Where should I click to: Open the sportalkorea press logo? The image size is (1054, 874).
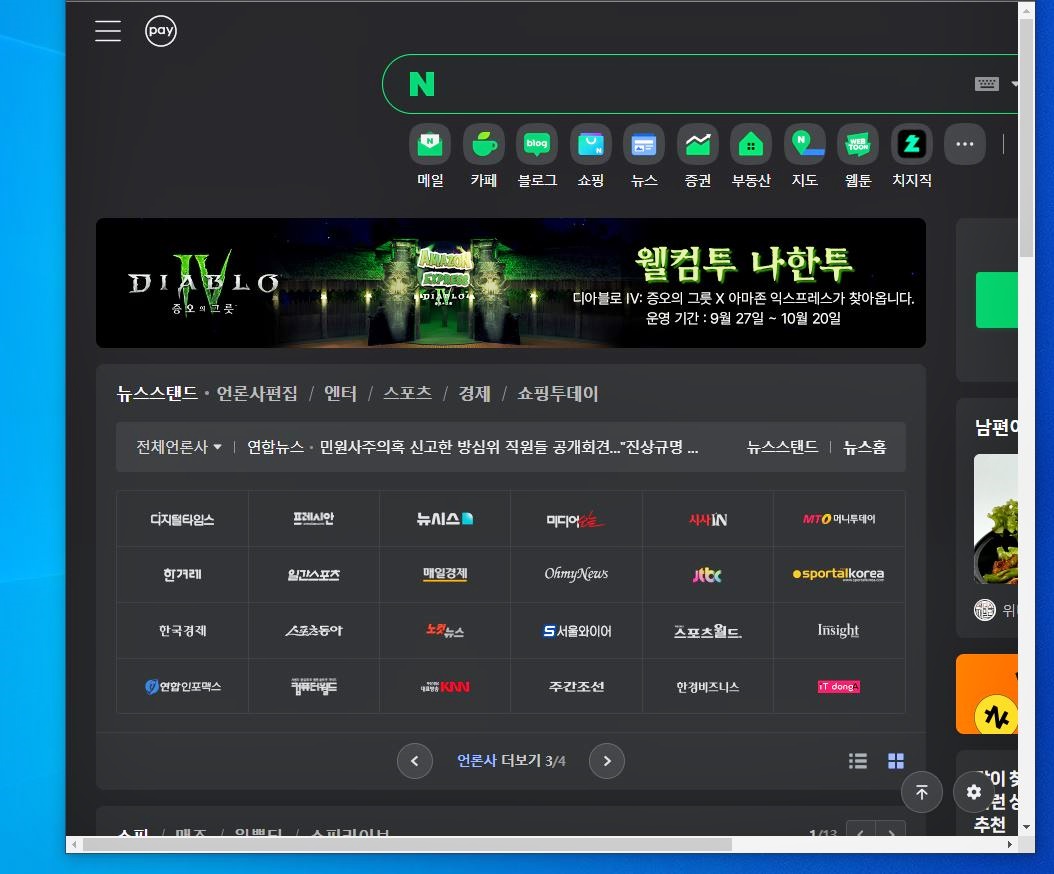pos(839,575)
